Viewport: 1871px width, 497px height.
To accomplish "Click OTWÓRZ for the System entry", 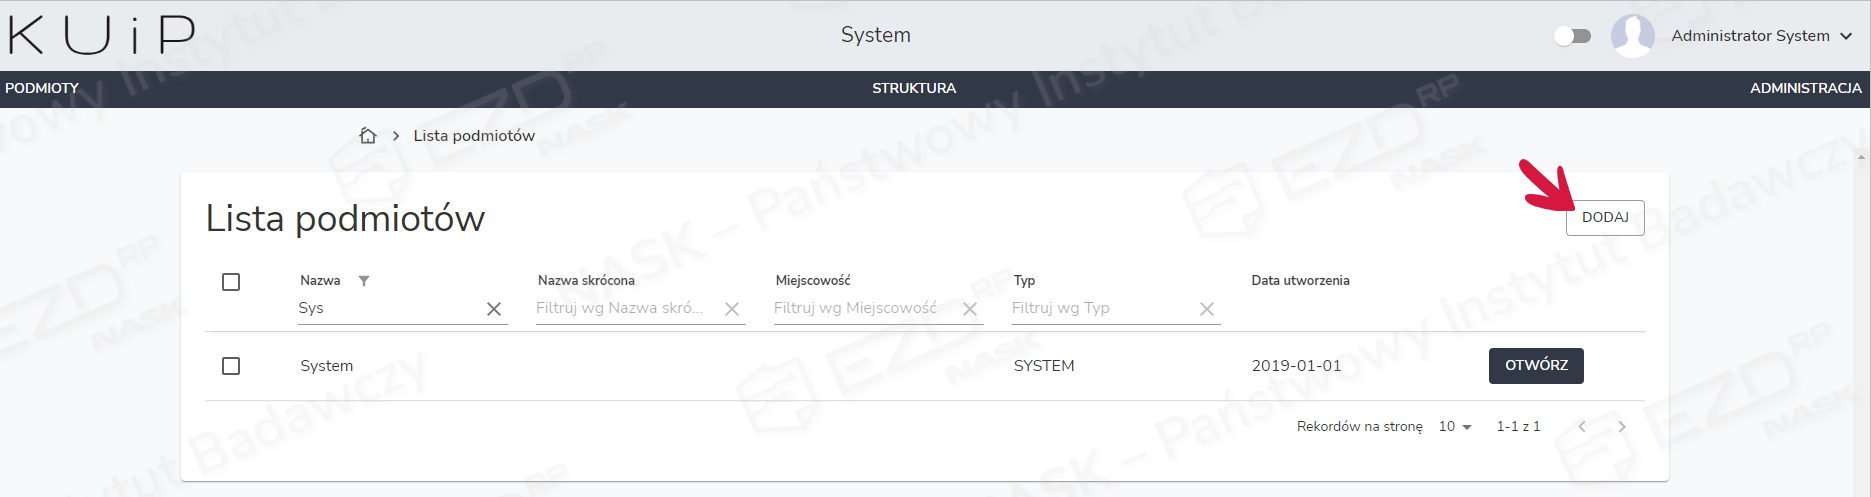I will (1536, 366).
